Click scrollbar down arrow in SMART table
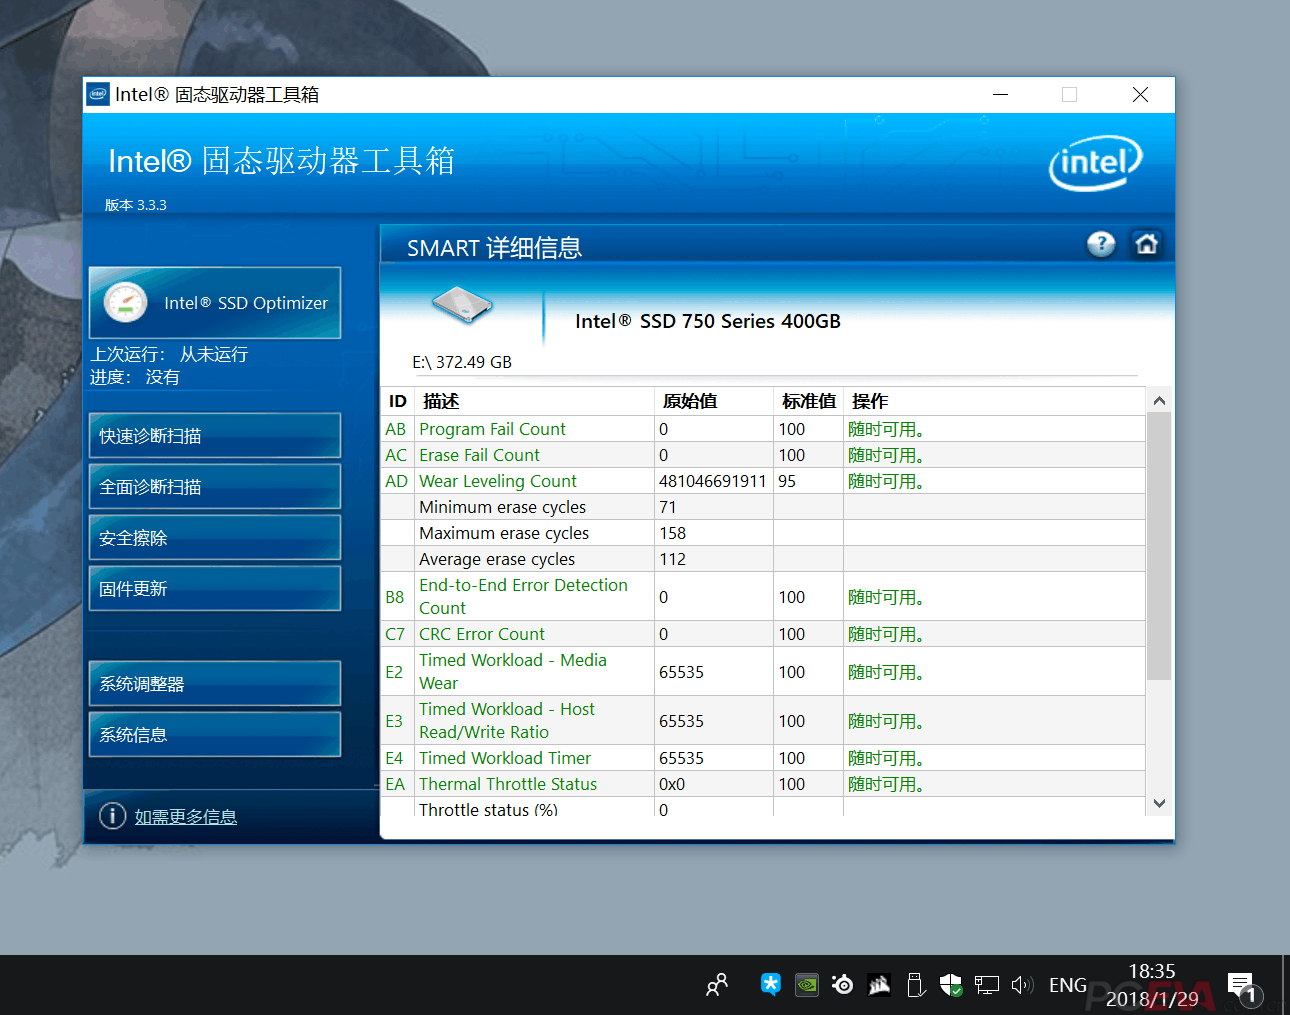Image resolution: width=1290 pixels, height=1015 pixels. click(1159, 803)
